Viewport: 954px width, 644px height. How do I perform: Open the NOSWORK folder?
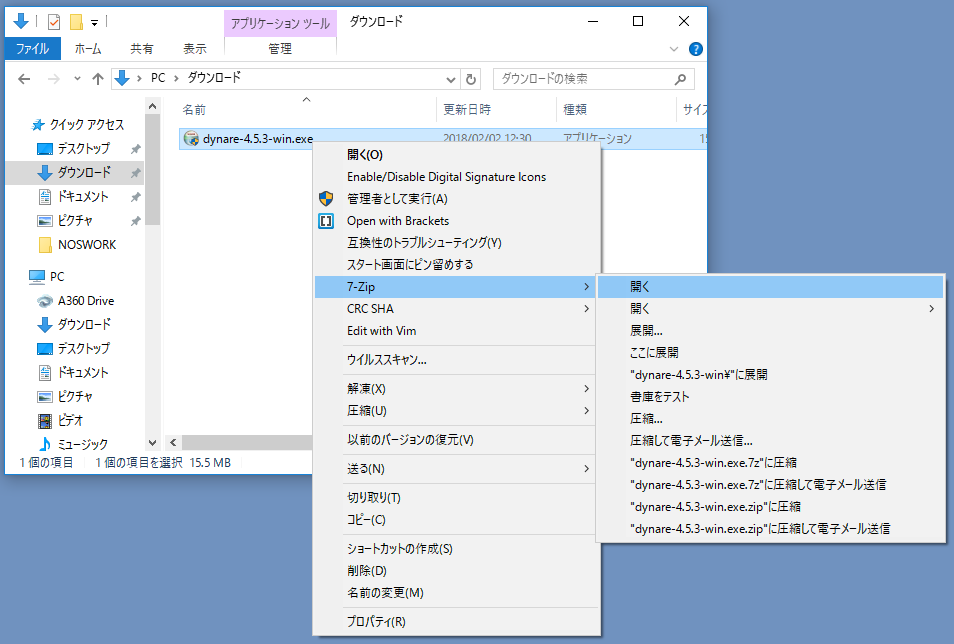click(x=87, y=245)
